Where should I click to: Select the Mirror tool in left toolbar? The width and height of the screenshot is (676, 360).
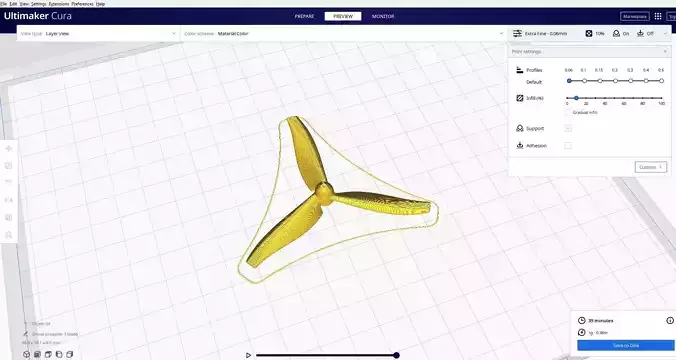[9, 200]
